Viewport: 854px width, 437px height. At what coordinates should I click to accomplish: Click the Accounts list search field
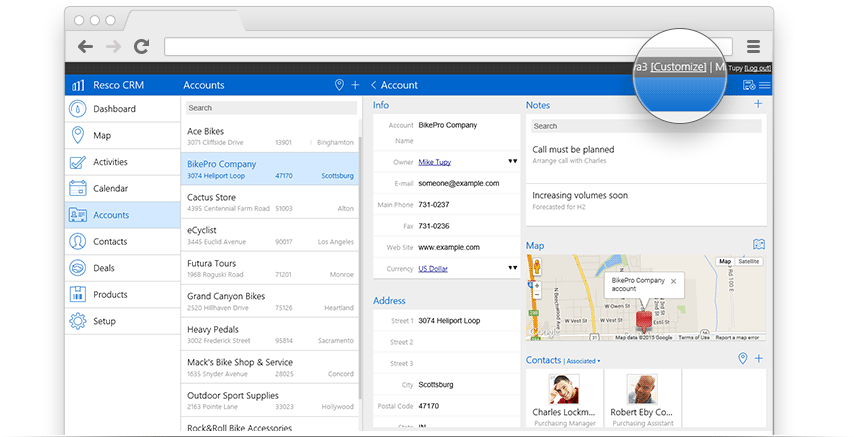(269, 108)
